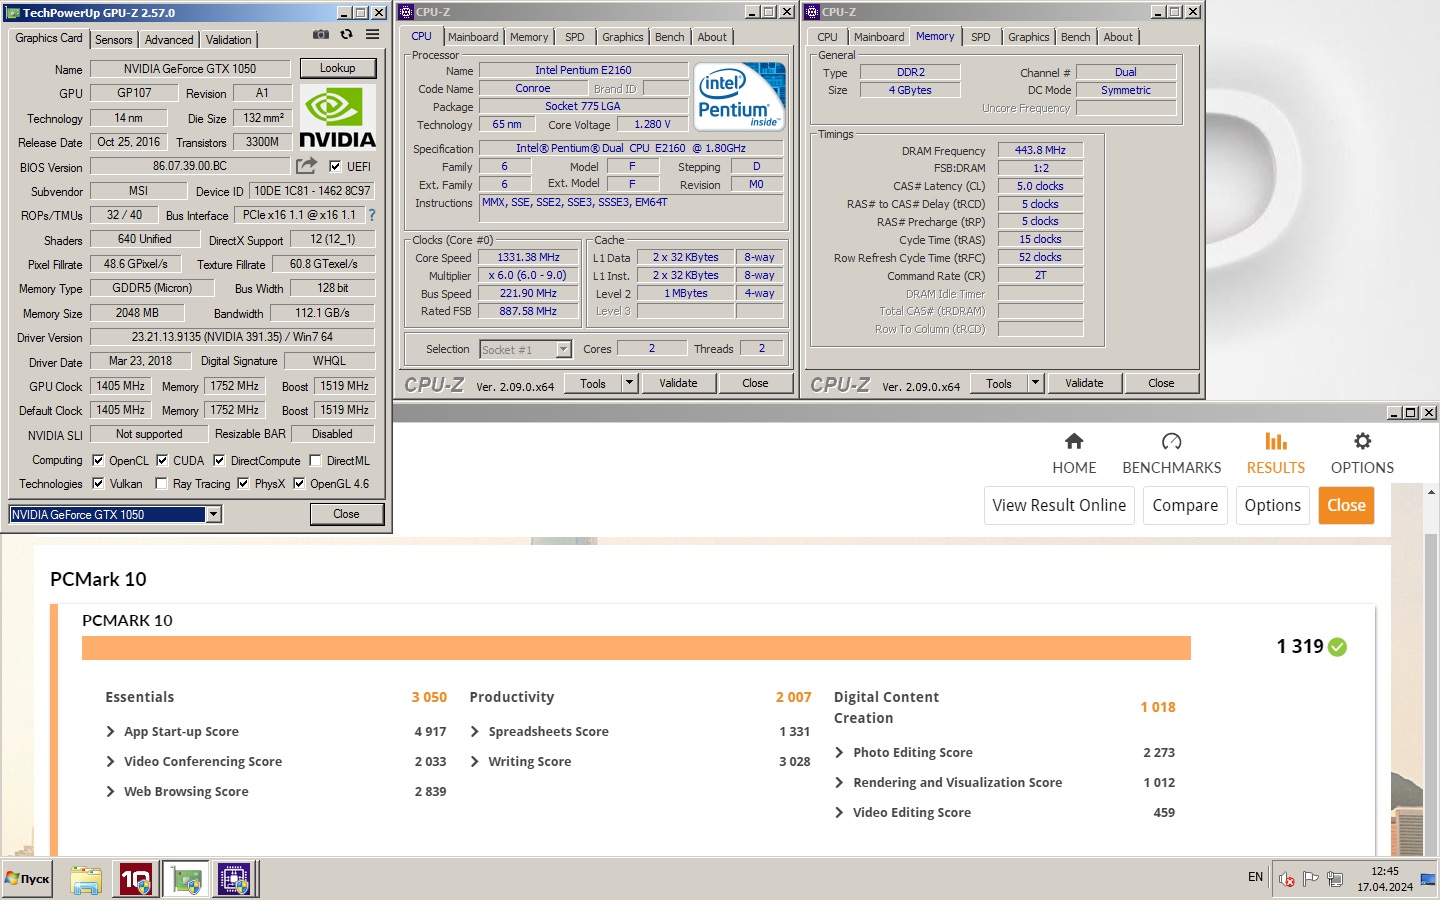Click the Bus Interface question mark
Screen dimensions: 1440x900
click(372, 215)
